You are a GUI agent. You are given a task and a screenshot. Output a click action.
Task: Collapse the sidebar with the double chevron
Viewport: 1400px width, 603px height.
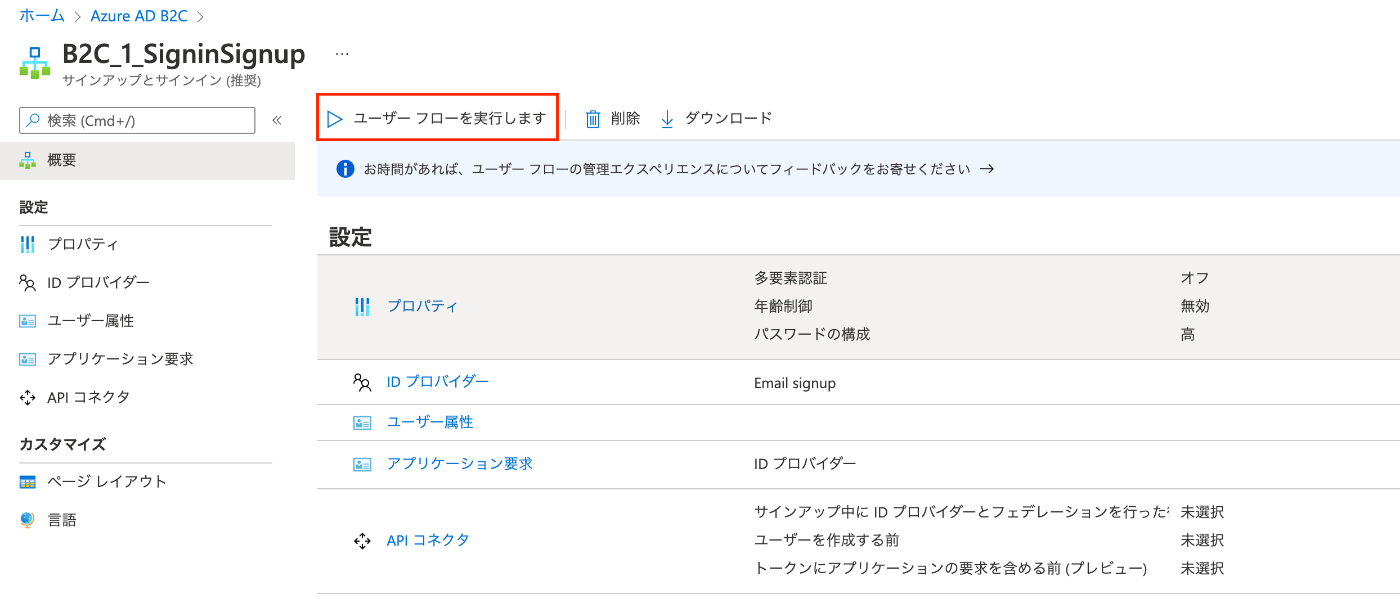[x=277, y=121]
